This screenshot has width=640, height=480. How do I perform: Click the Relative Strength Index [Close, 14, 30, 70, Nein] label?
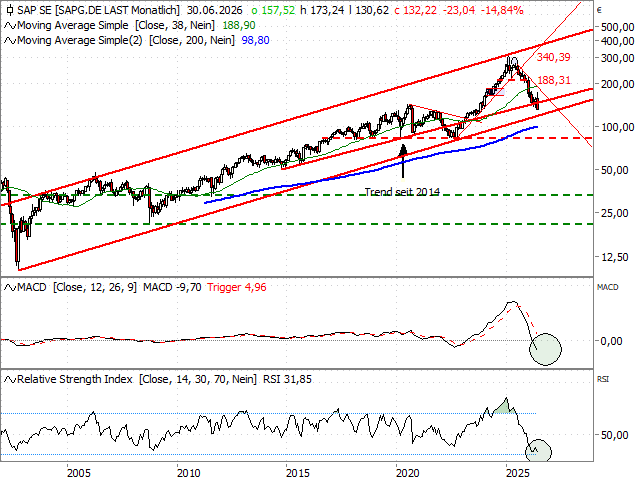(137, 380)
